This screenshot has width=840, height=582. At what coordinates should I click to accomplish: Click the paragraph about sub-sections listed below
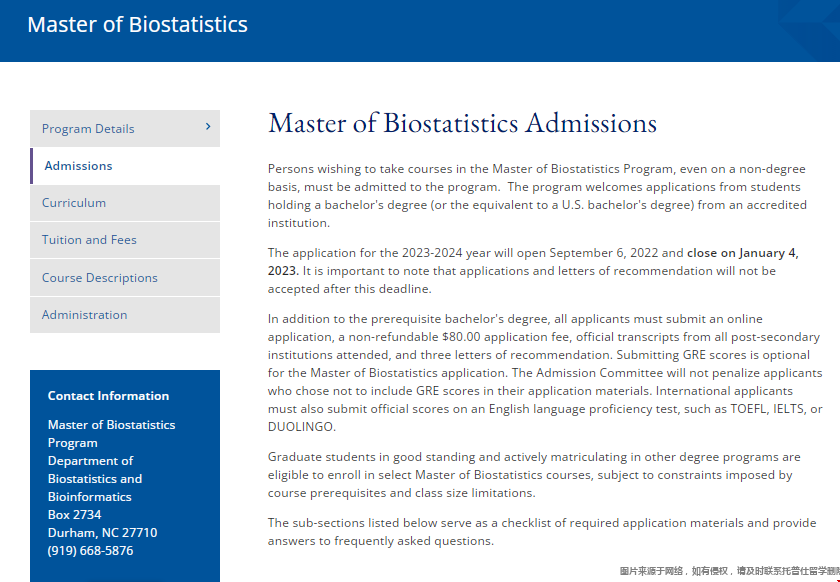[x=541, y=532]
